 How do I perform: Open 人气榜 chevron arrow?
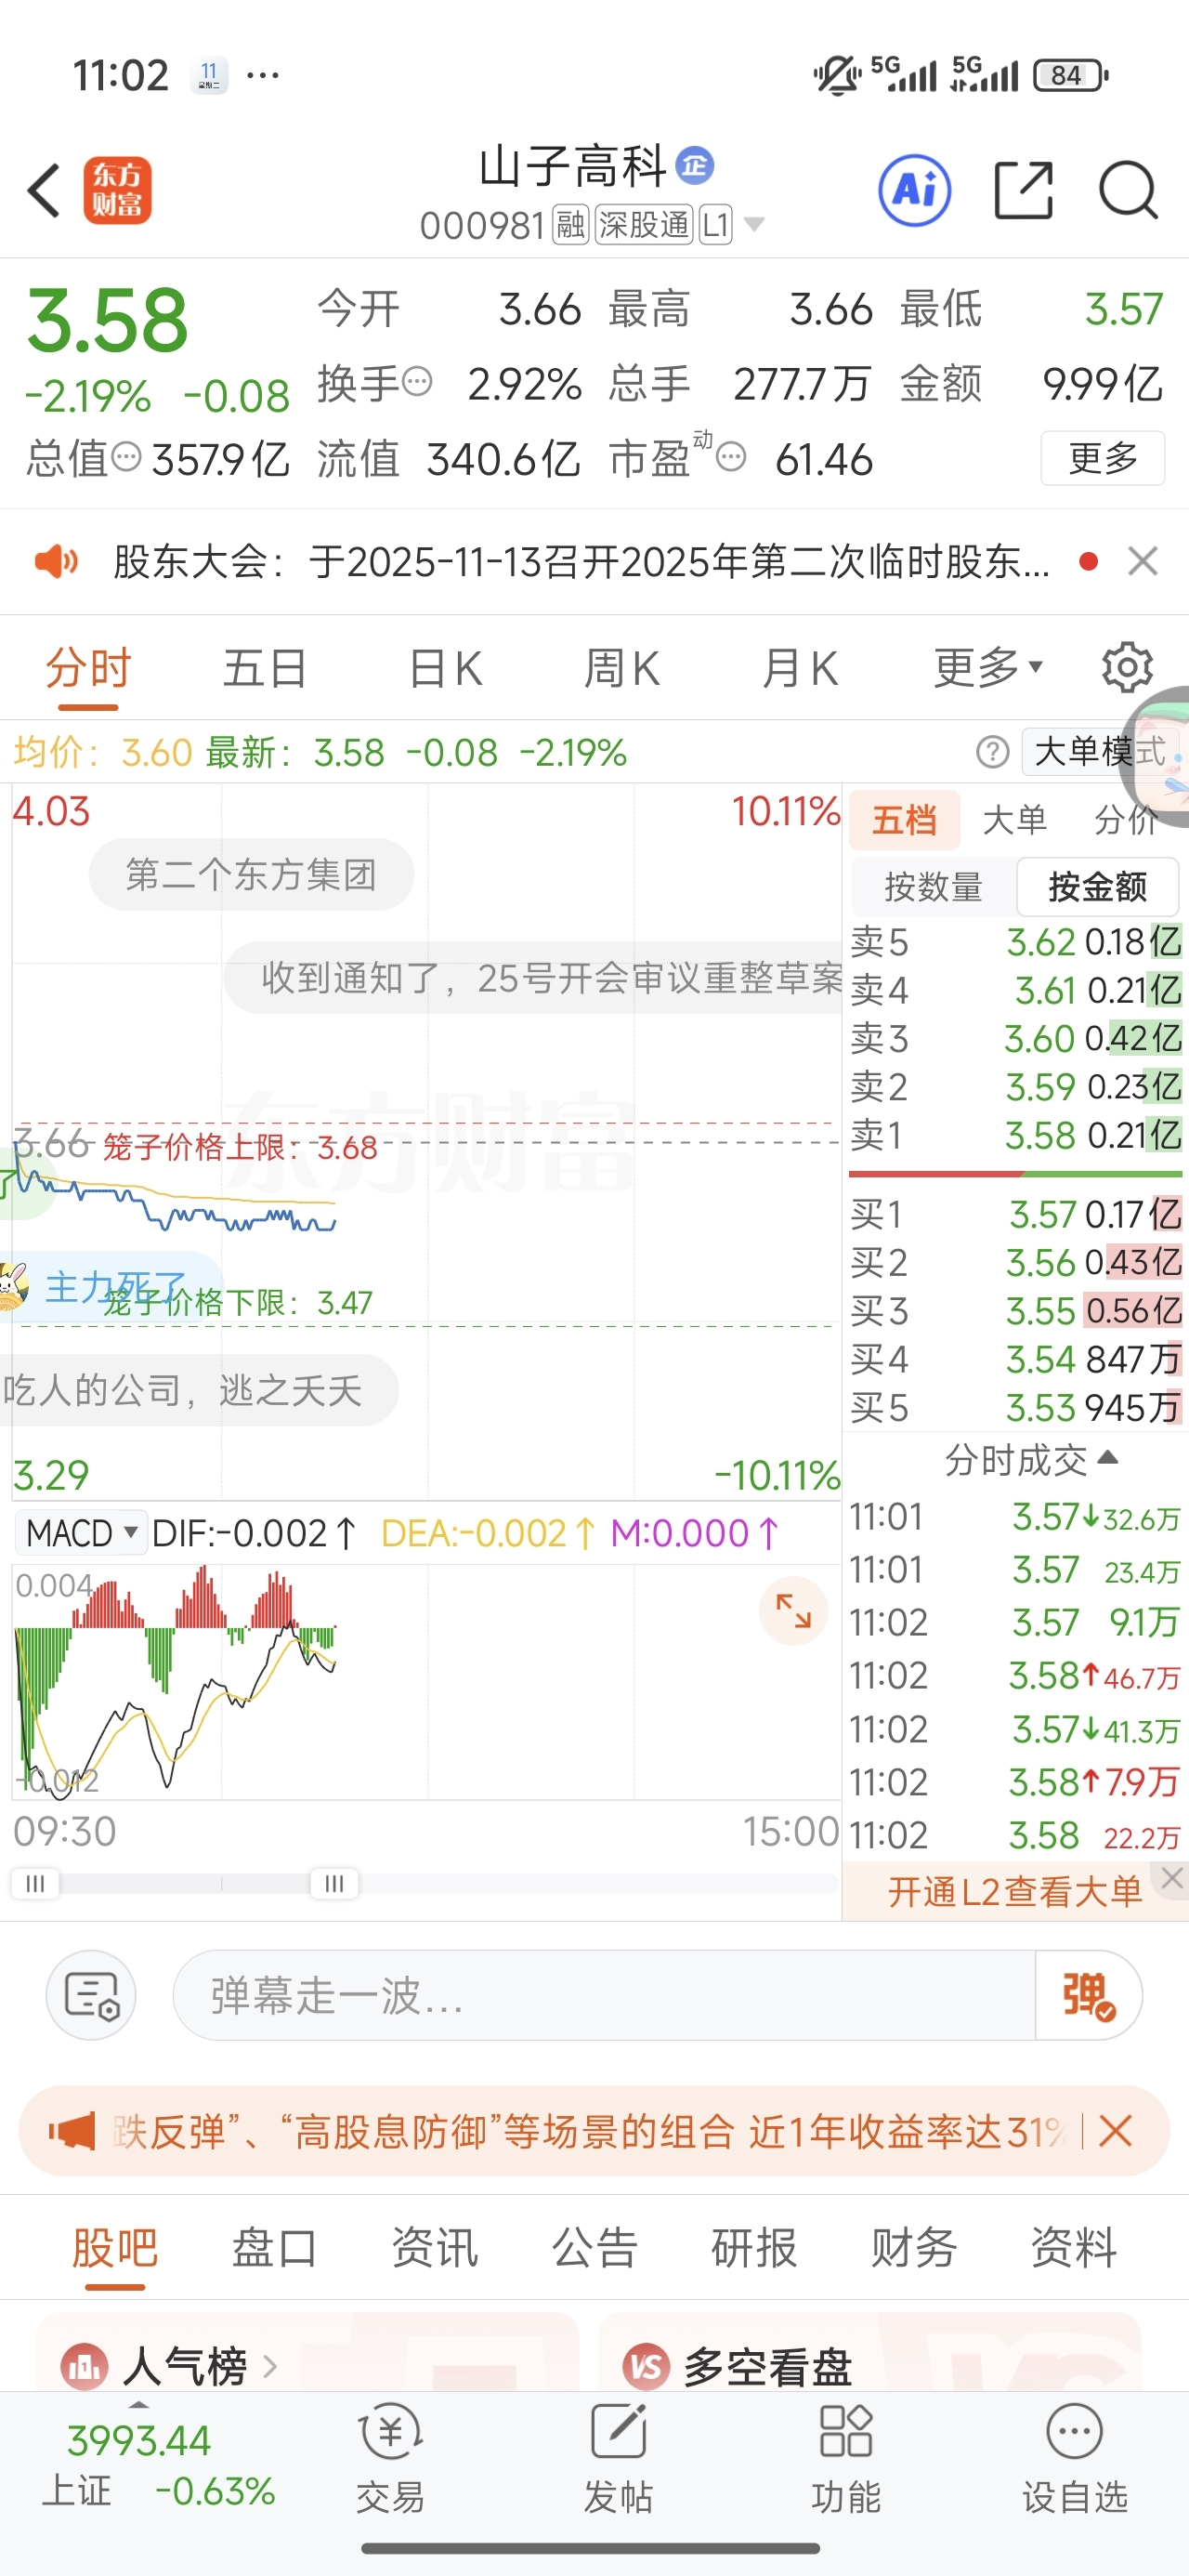point(270,2367)
